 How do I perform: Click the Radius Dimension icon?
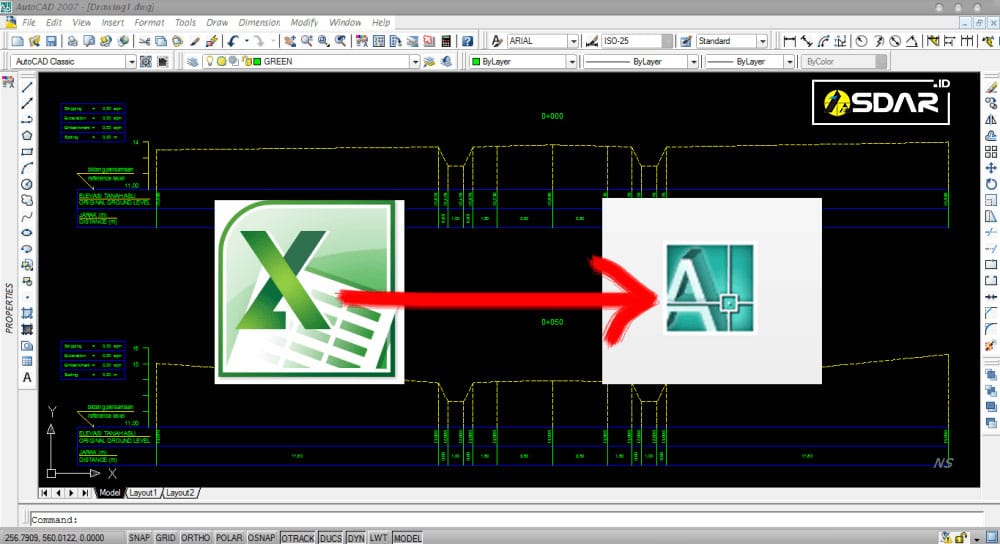[x=862, y=41]
